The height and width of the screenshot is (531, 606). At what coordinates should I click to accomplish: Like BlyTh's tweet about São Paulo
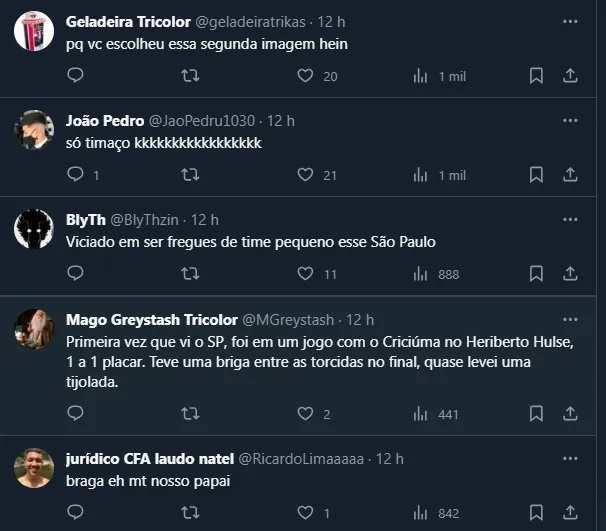(x=306, y=273)
